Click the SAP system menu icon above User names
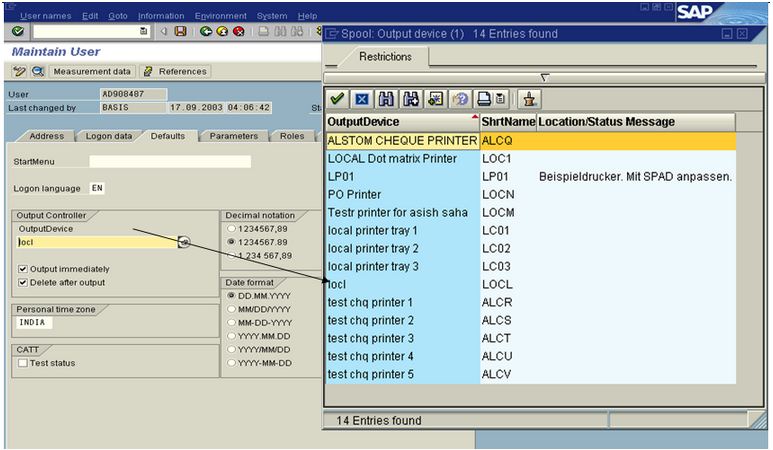Image resolution: width=773 pixels, height=450 pixels. (10, 7)
